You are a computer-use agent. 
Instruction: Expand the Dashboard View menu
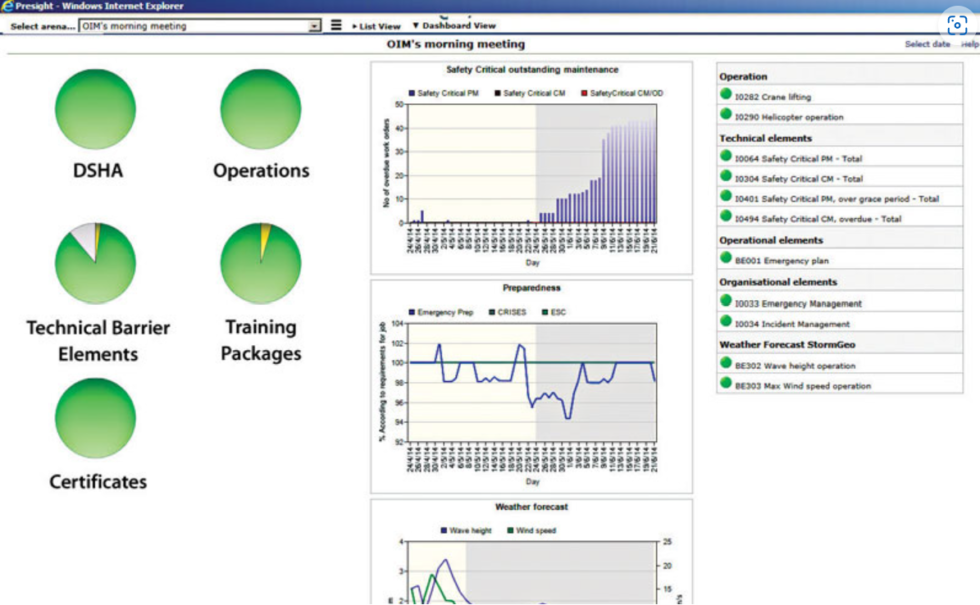[455, 26]
